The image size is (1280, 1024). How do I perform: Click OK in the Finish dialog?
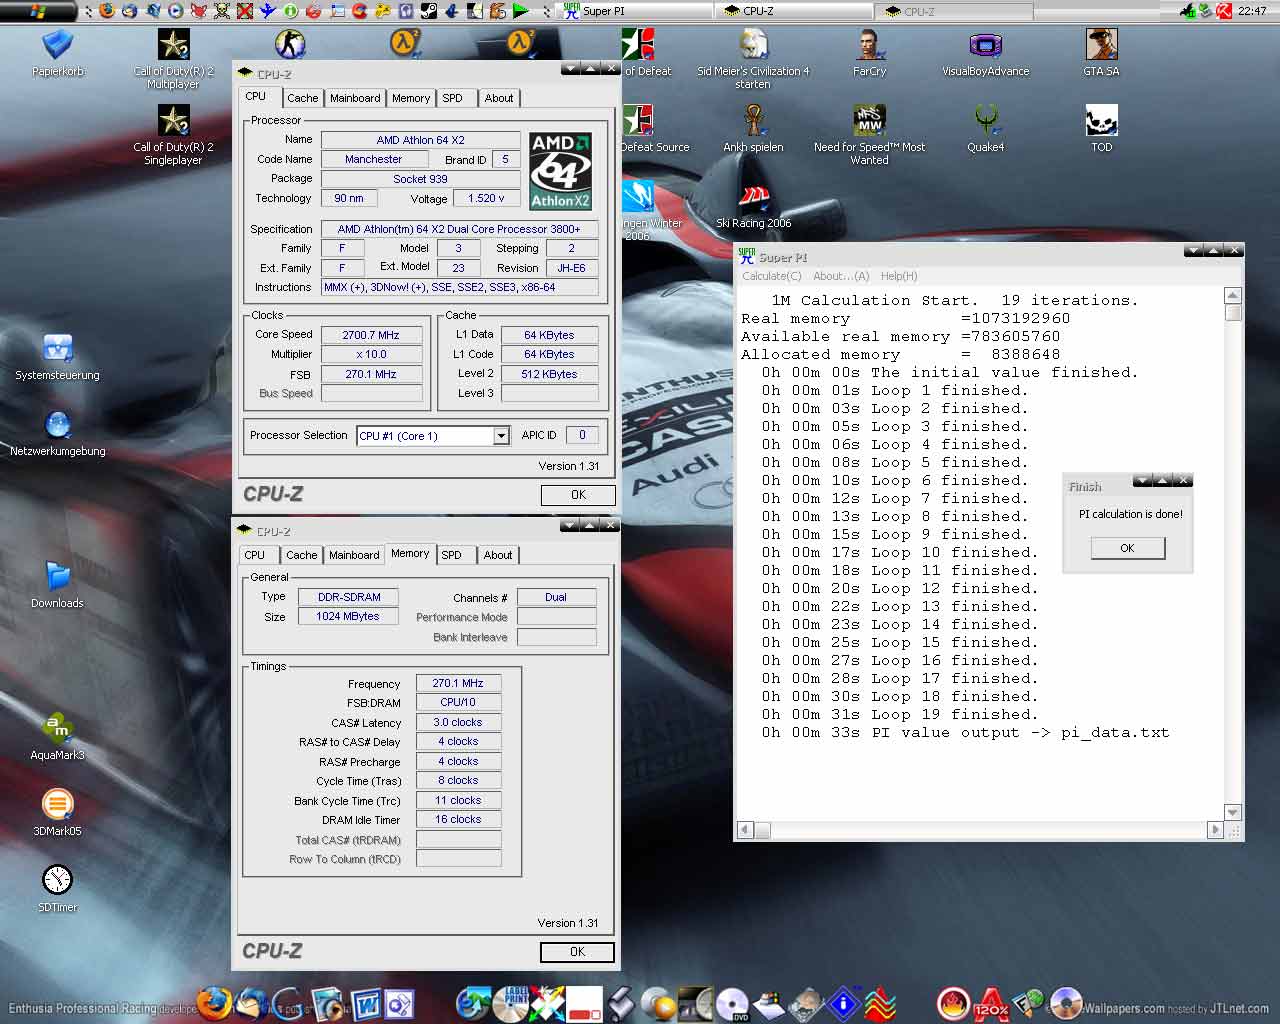point(1127,548)
